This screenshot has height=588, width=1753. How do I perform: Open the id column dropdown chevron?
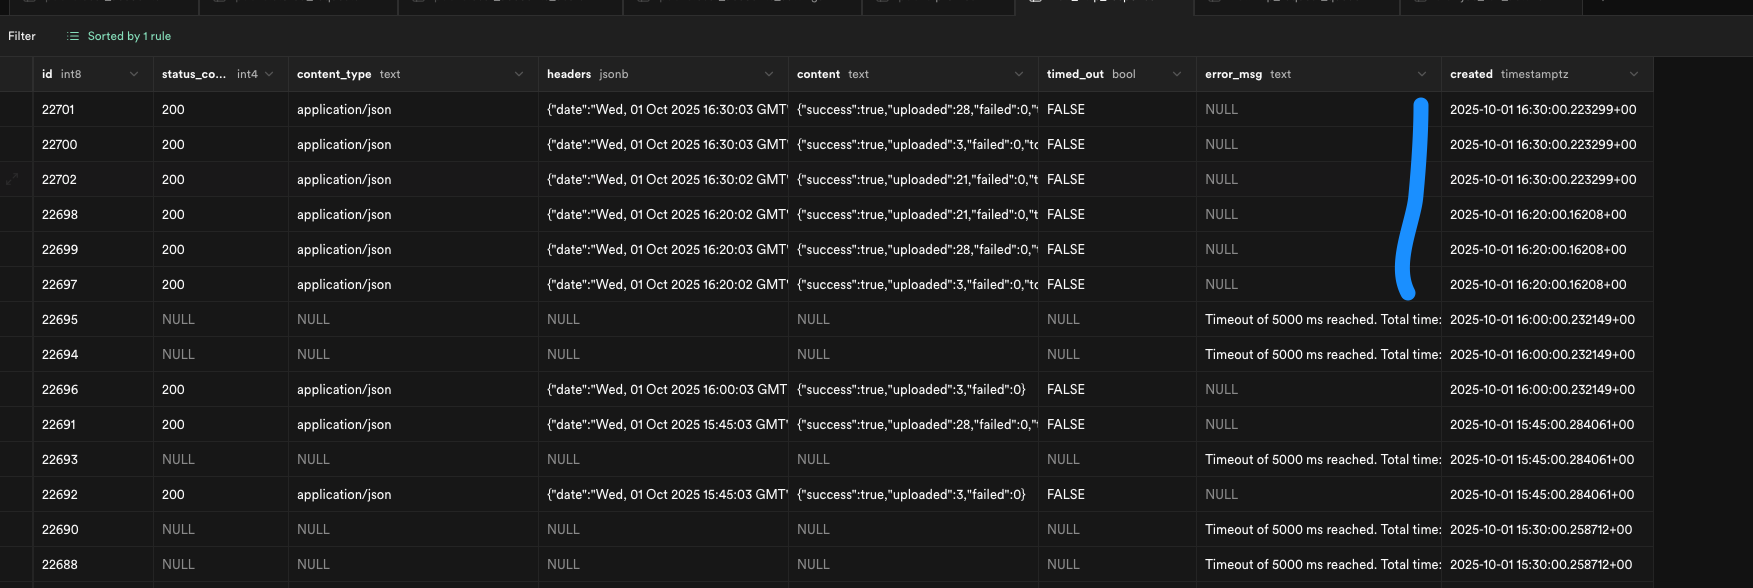coord(134,74)
